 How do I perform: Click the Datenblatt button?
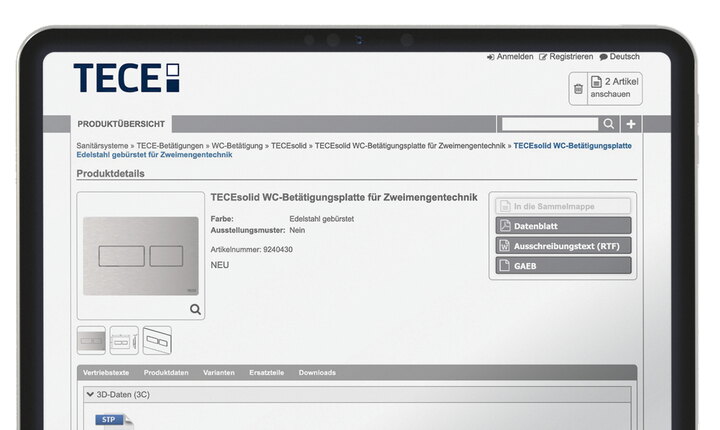pyautogui.click(x=564, y=226)
